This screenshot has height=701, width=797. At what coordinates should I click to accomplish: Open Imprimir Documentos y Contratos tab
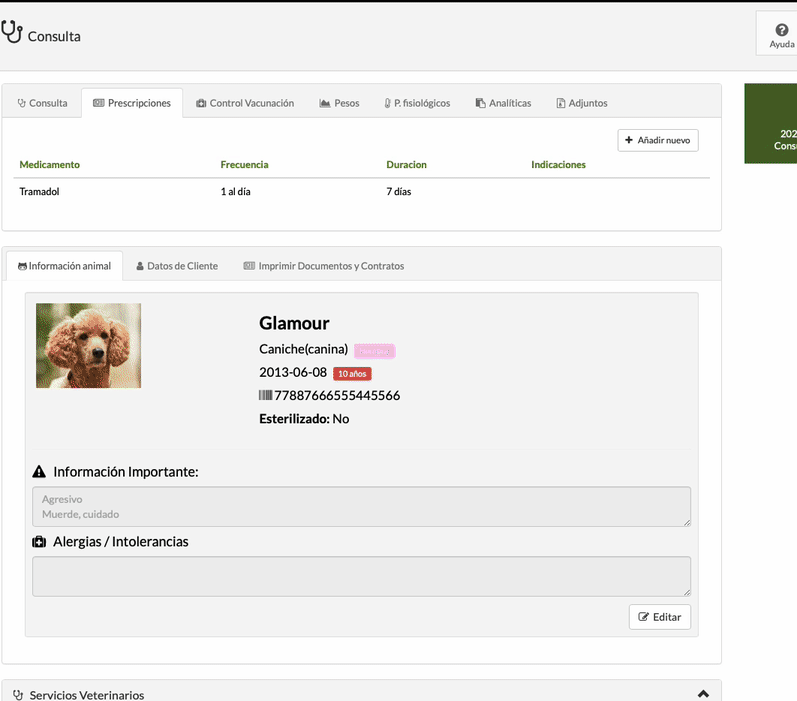click(324, 266)
